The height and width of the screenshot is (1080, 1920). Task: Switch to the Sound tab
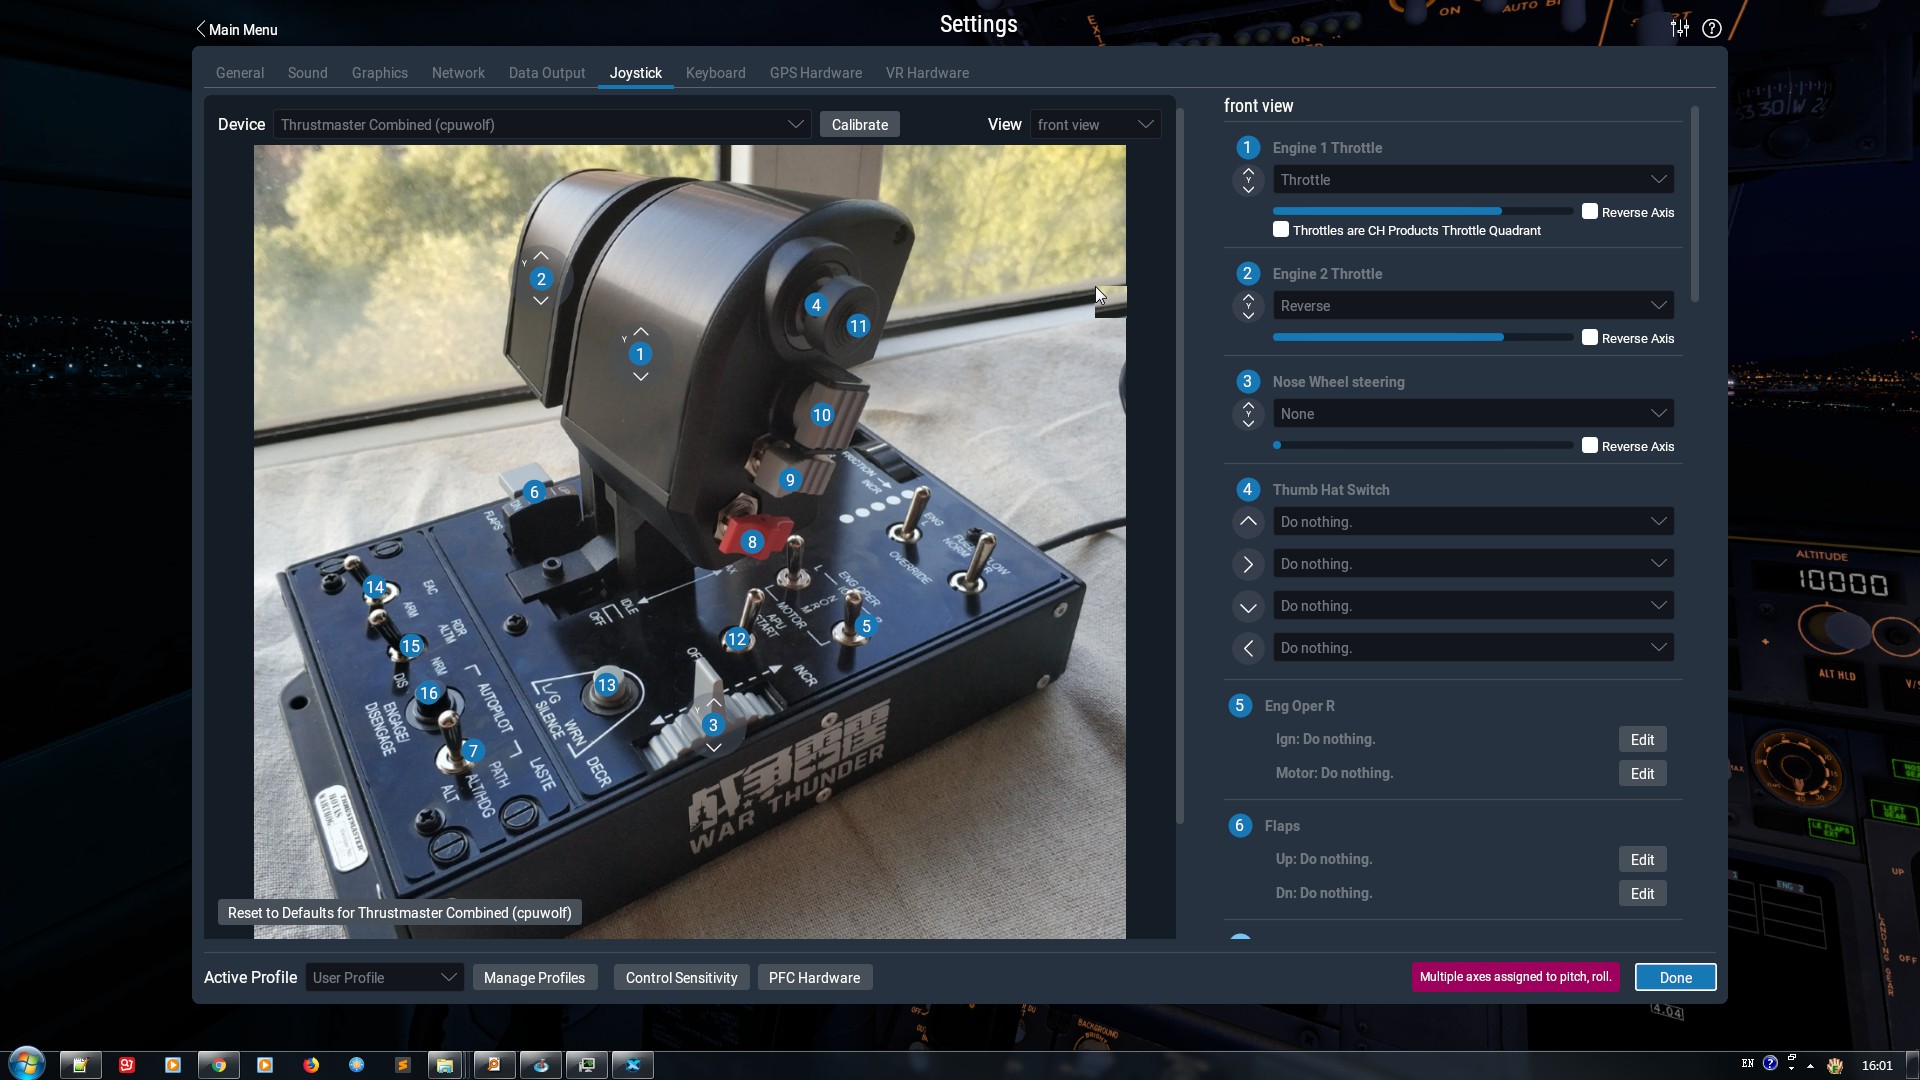point(307,73)
